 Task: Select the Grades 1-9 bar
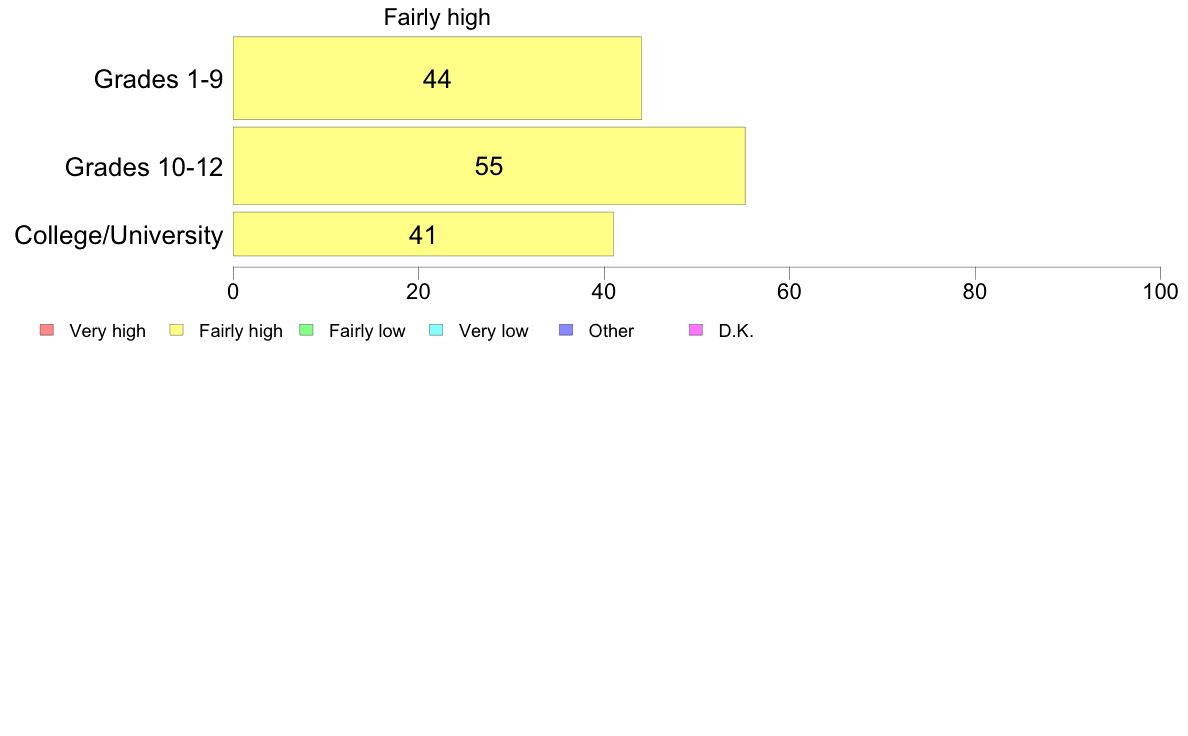click(x=437, y=78)
